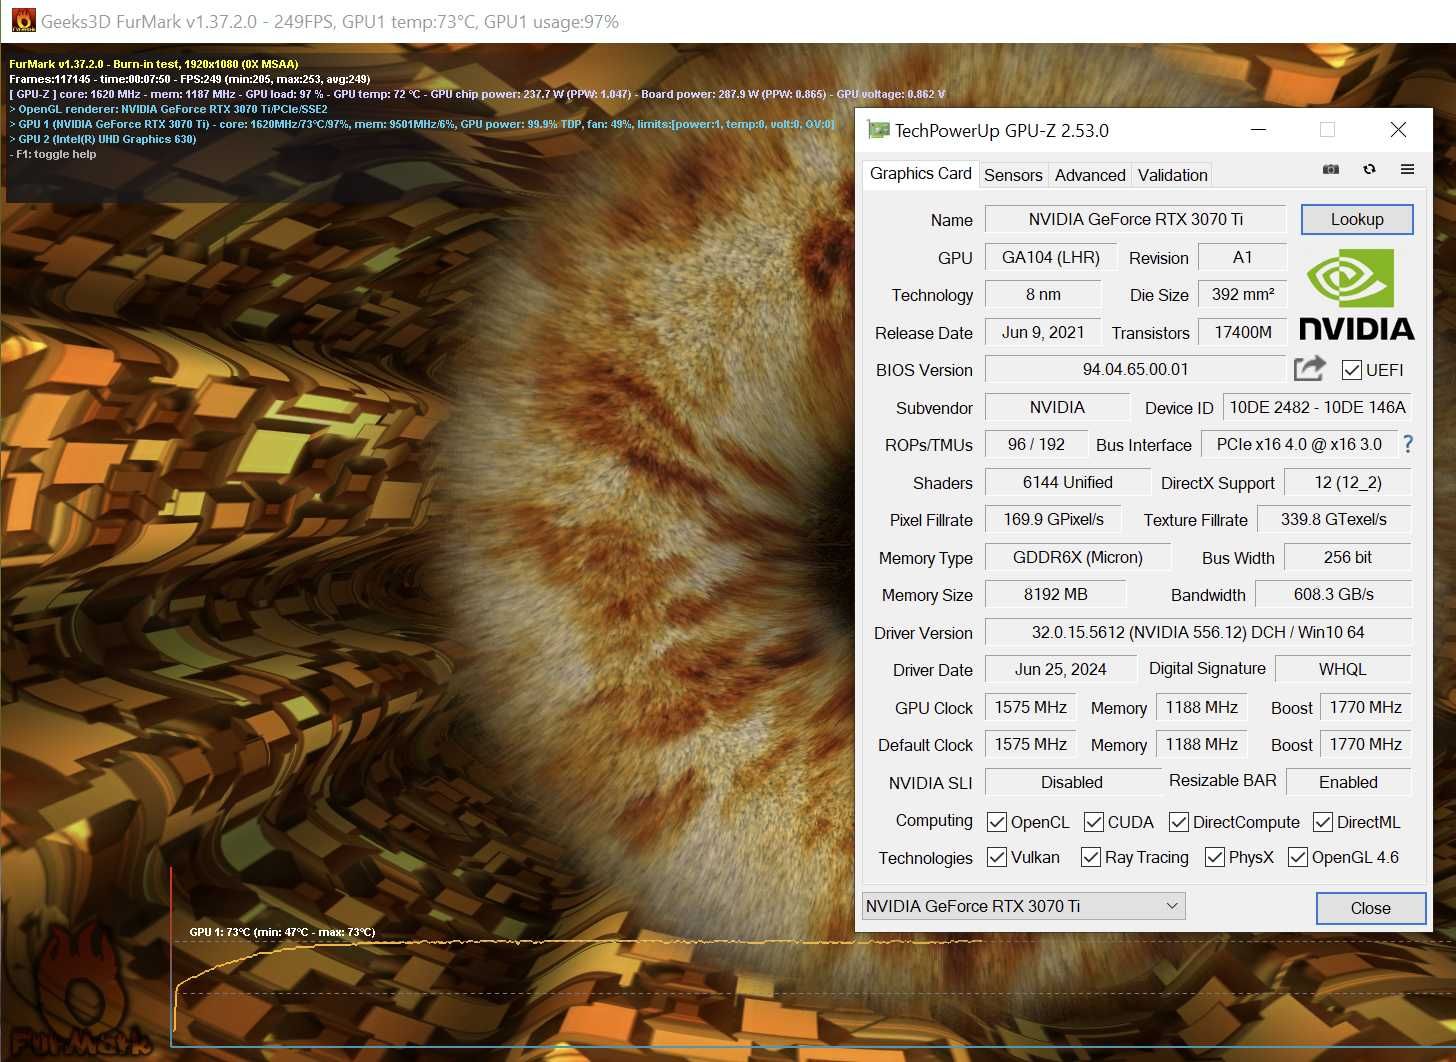Switch to the Sensors tab
This screenshot has height=1062, width=1456.
coord(1013,175)
